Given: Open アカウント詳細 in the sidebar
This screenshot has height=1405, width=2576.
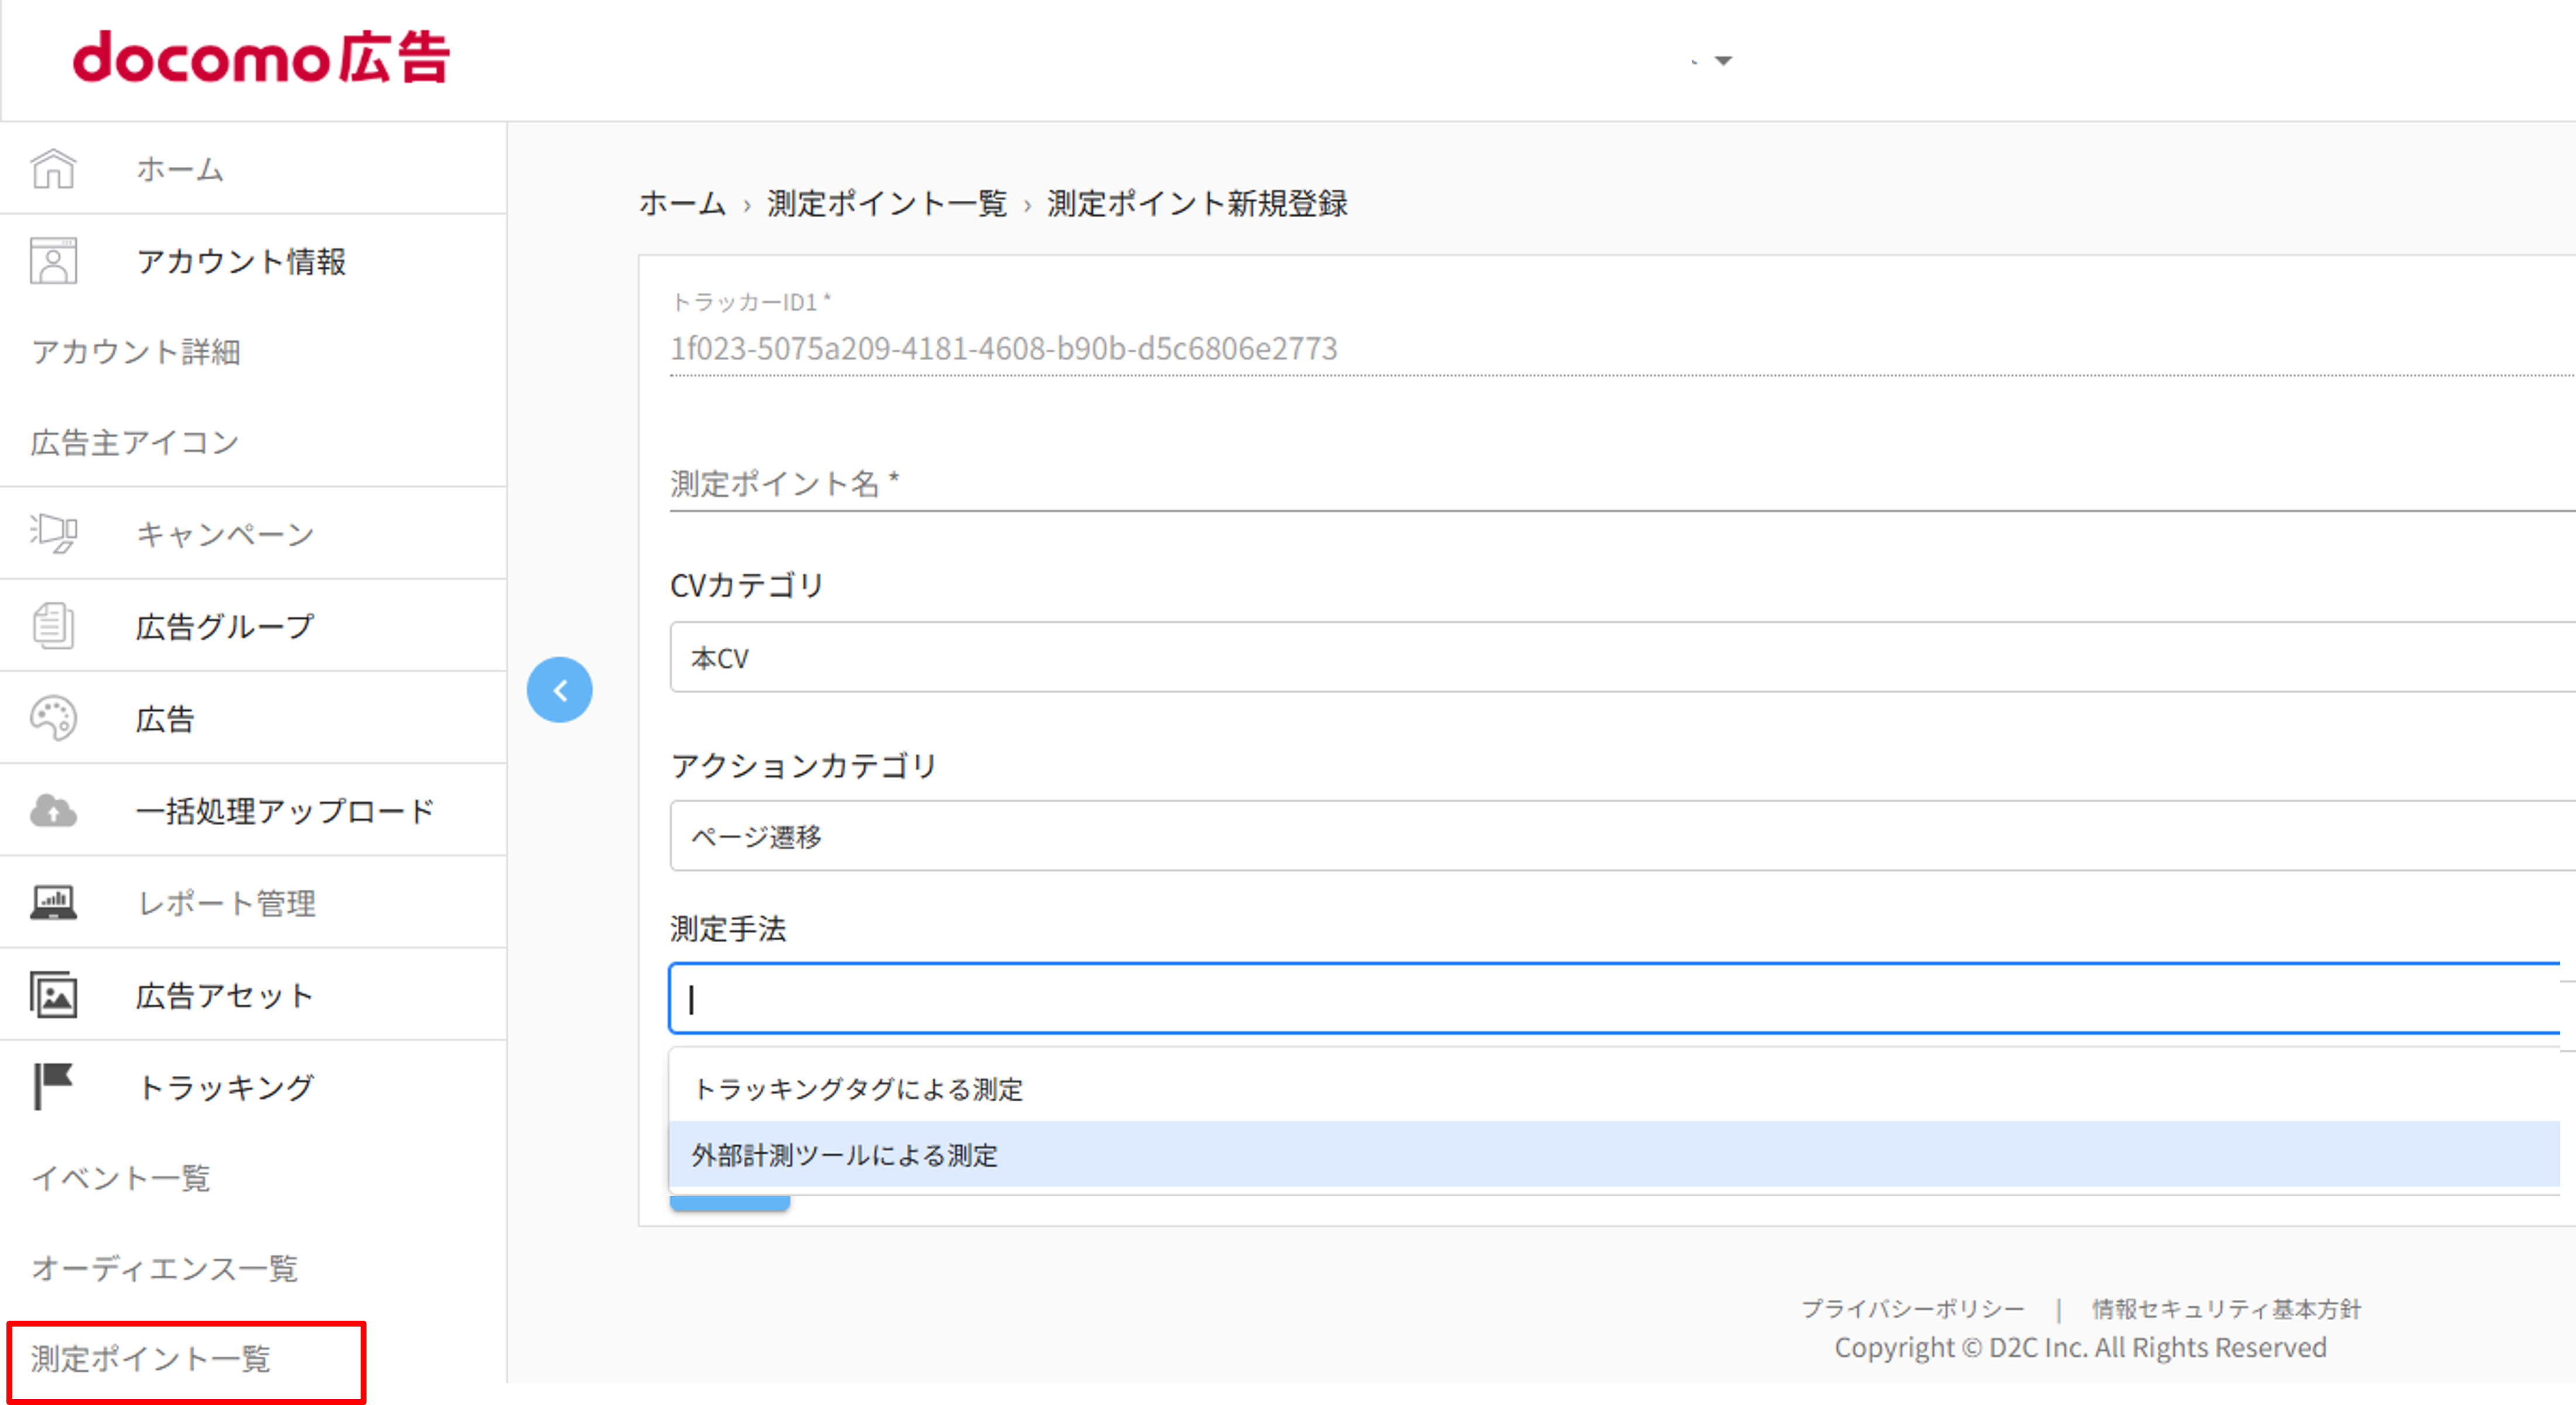Looking at the screenshot, I should pos(136,352).
